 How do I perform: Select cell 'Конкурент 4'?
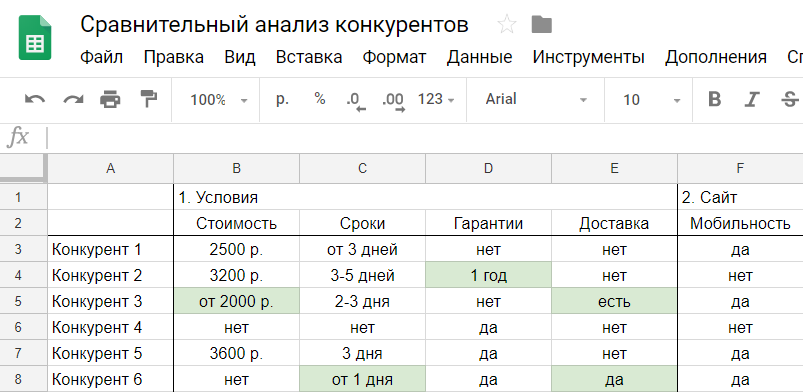[x=111, y=327]
